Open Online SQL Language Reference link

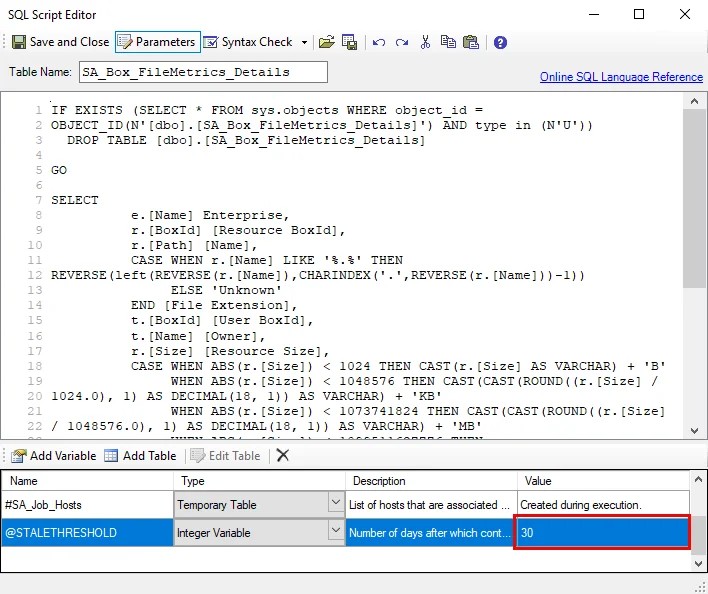(x=621, y=77)
